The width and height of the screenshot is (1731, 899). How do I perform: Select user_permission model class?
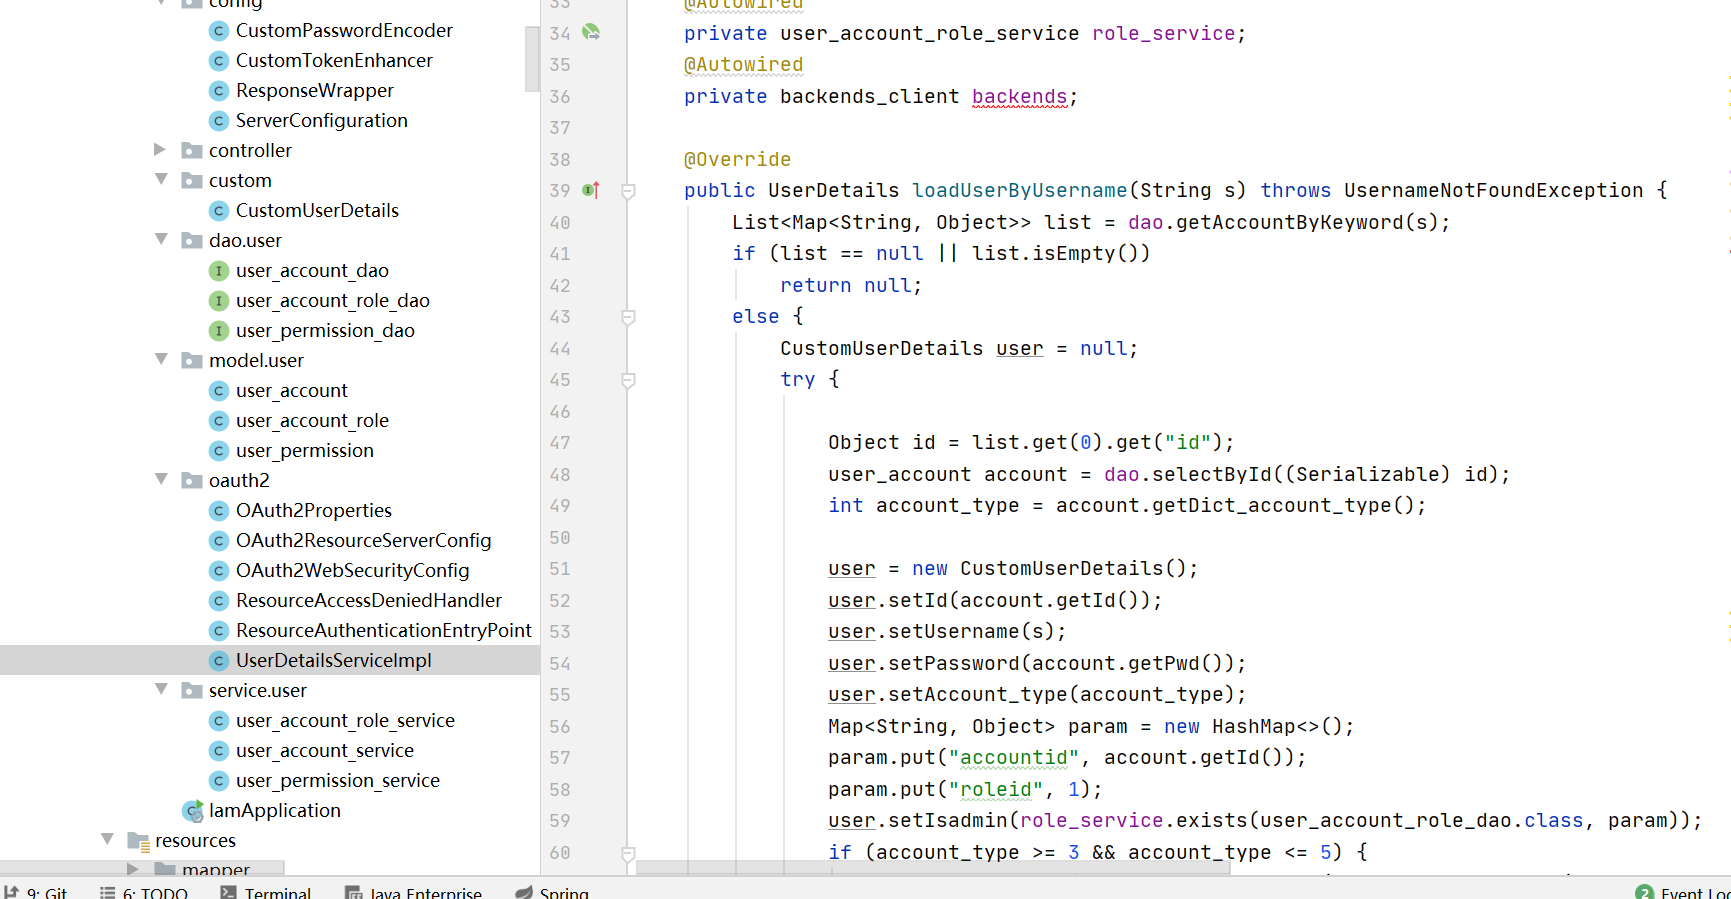305,451
